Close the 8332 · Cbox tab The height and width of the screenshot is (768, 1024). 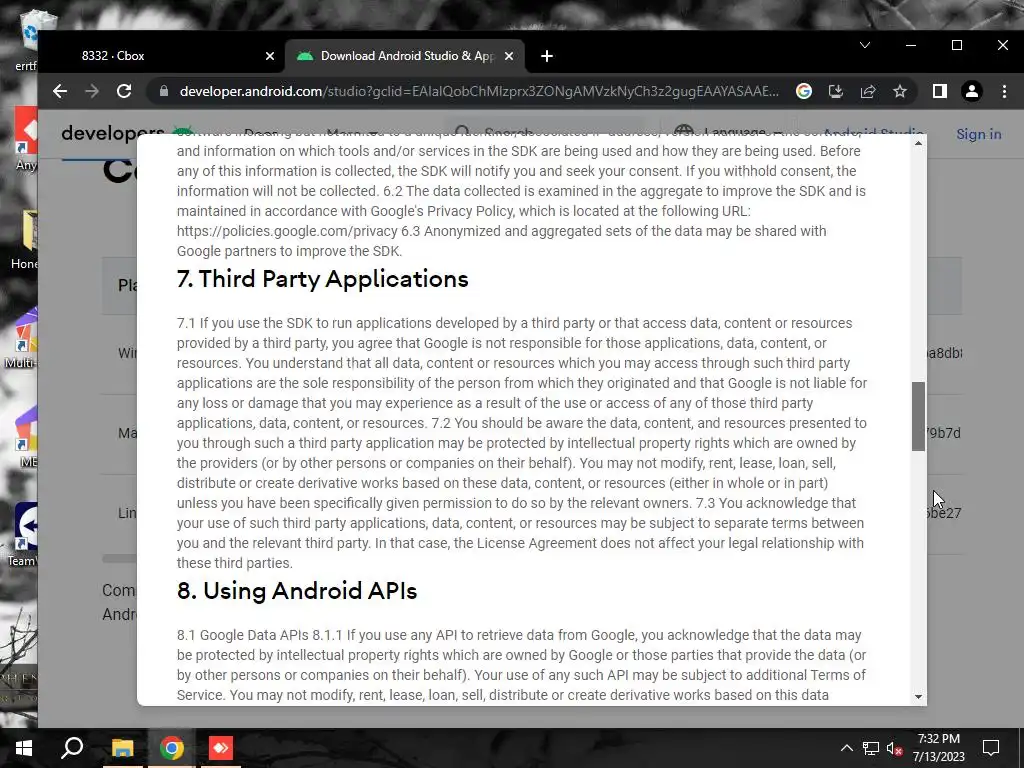click(x=270, y=56)
